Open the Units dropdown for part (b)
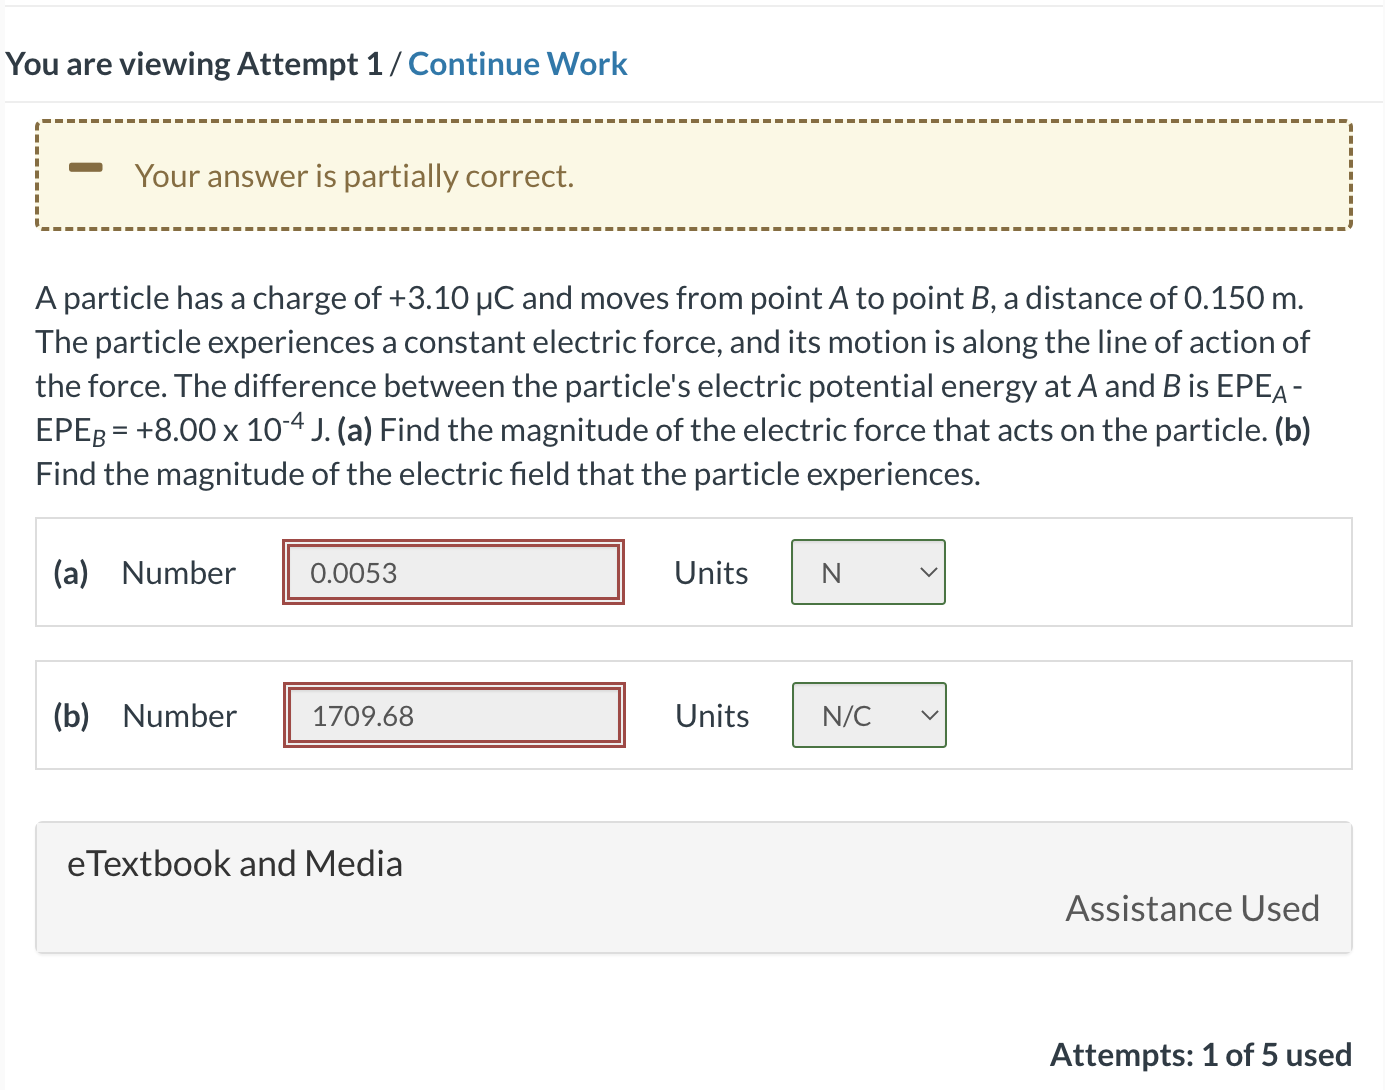This screenshot has height=1090, width=1385. pyautogui.click(x=868, y=715)
